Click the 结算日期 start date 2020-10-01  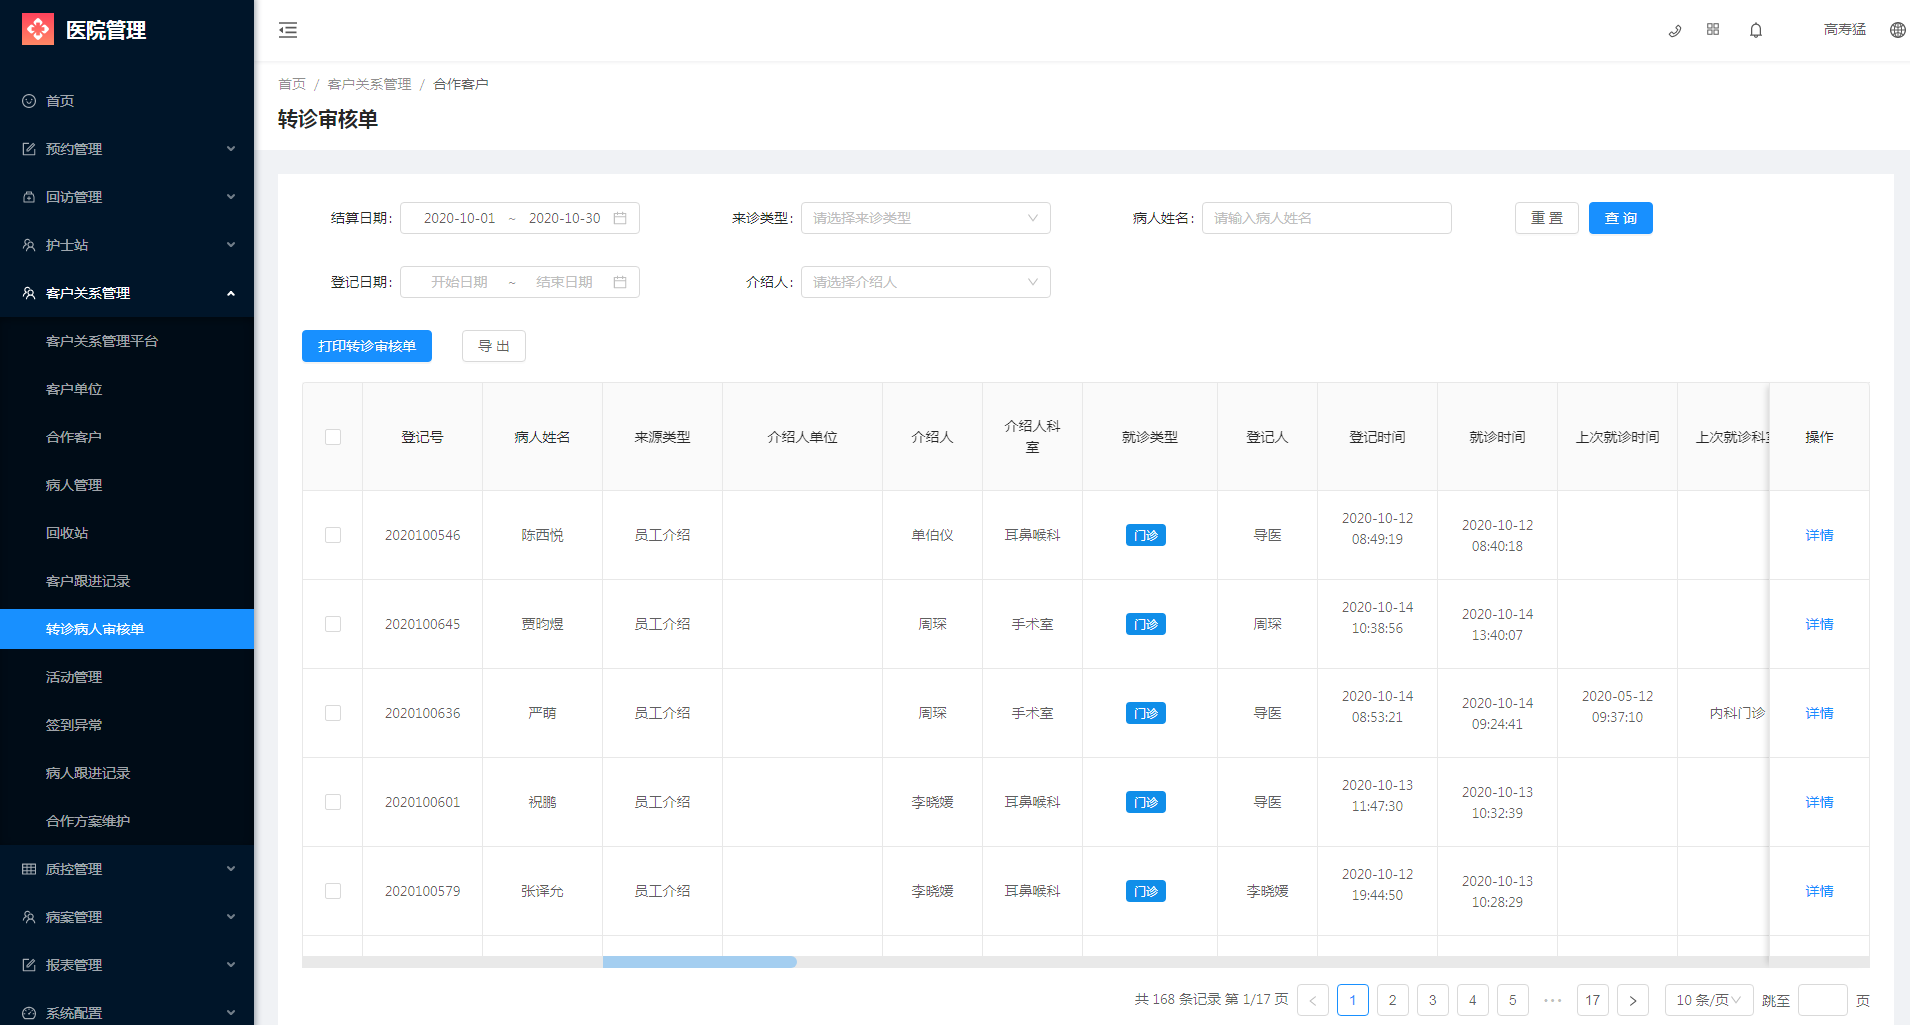tap(459, 218)
